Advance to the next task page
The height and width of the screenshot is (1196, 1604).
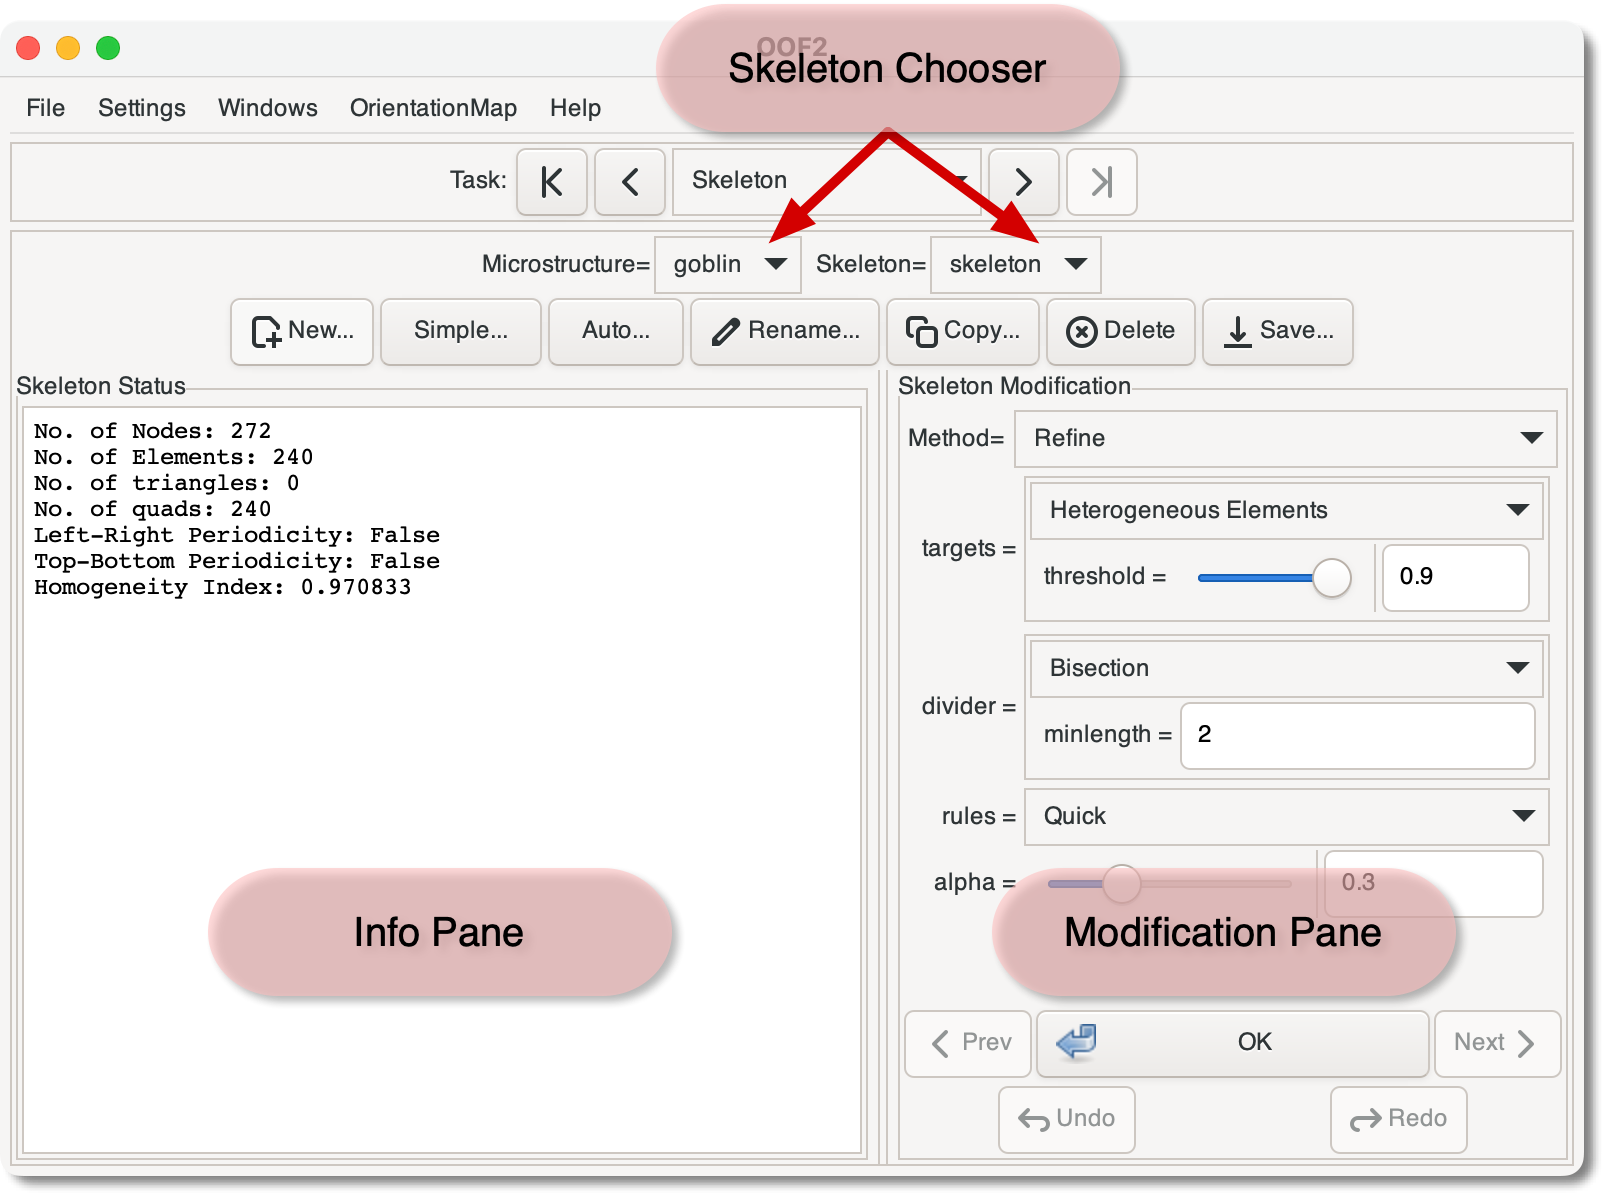(1023, 182)
